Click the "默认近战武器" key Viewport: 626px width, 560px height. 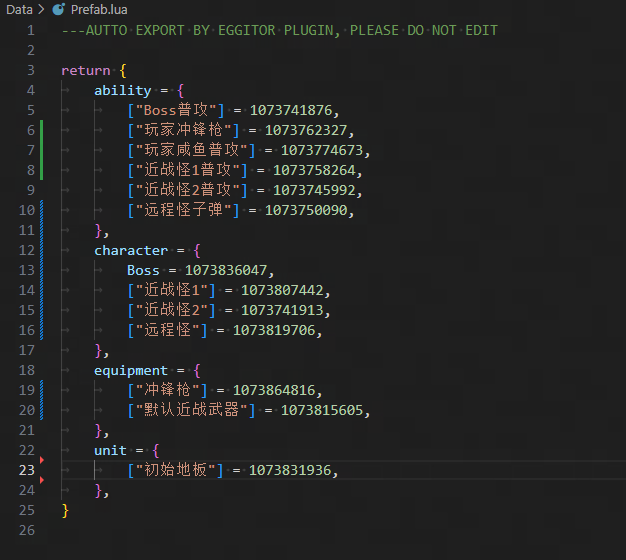(191, 410)
